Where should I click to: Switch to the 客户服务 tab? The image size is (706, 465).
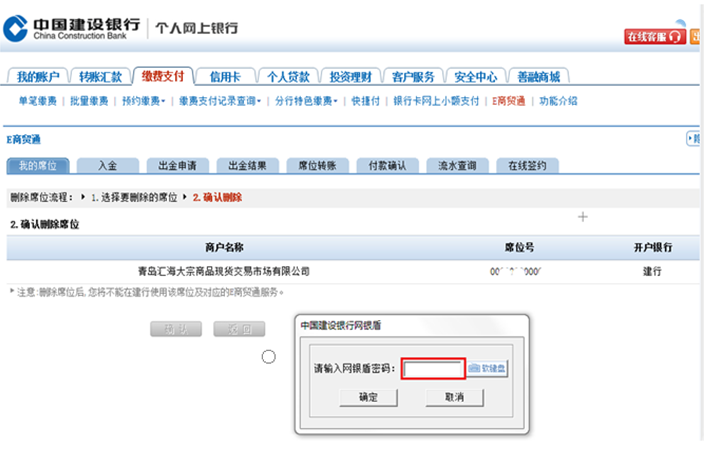pos(413,77)
